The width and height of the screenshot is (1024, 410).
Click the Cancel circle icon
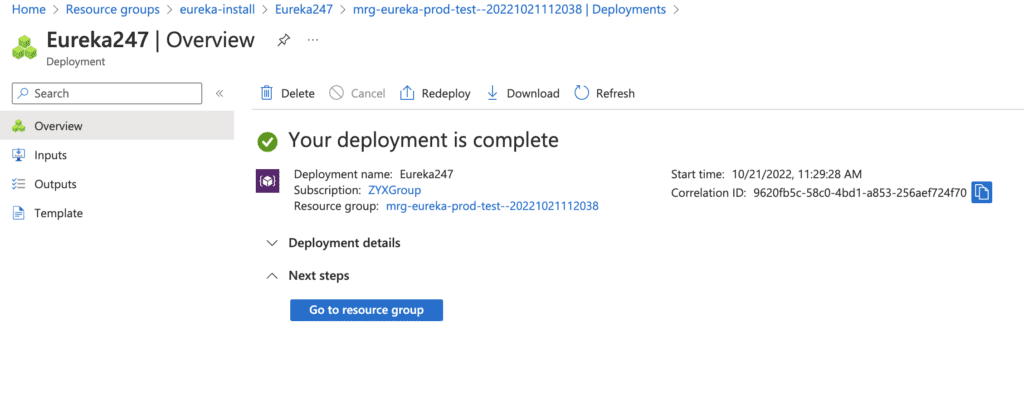point(336,93)
